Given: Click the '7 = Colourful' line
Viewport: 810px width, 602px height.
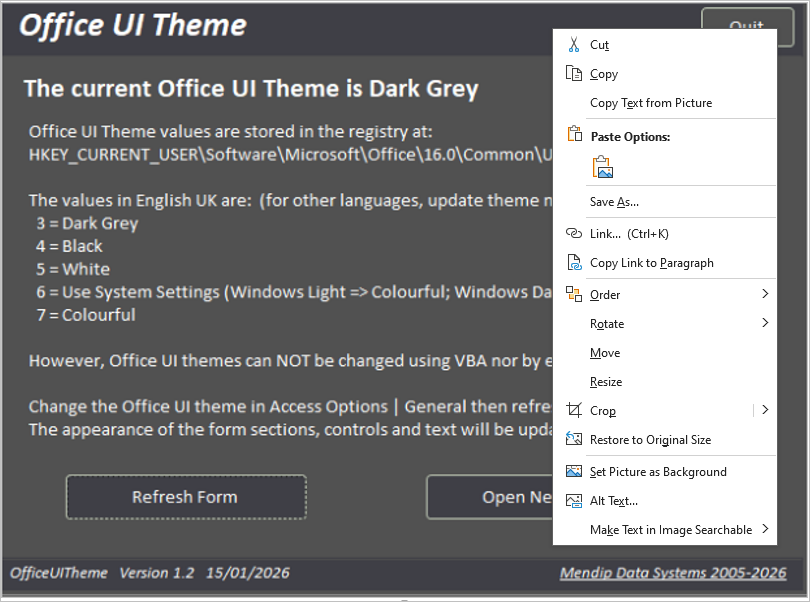Looking at the screenshot, I should click(x=86, y=315).
